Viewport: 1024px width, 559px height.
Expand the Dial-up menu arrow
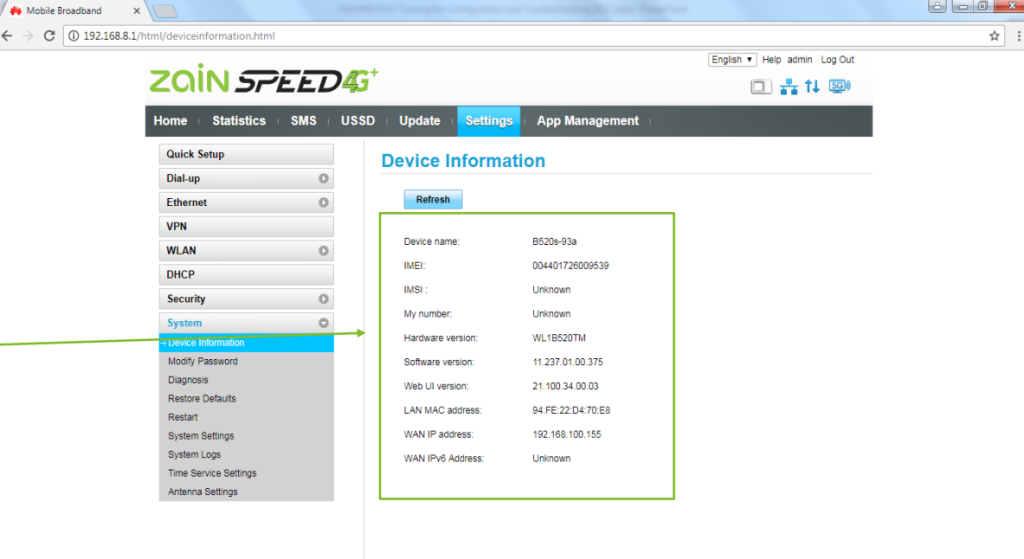[x=323, y=178]
